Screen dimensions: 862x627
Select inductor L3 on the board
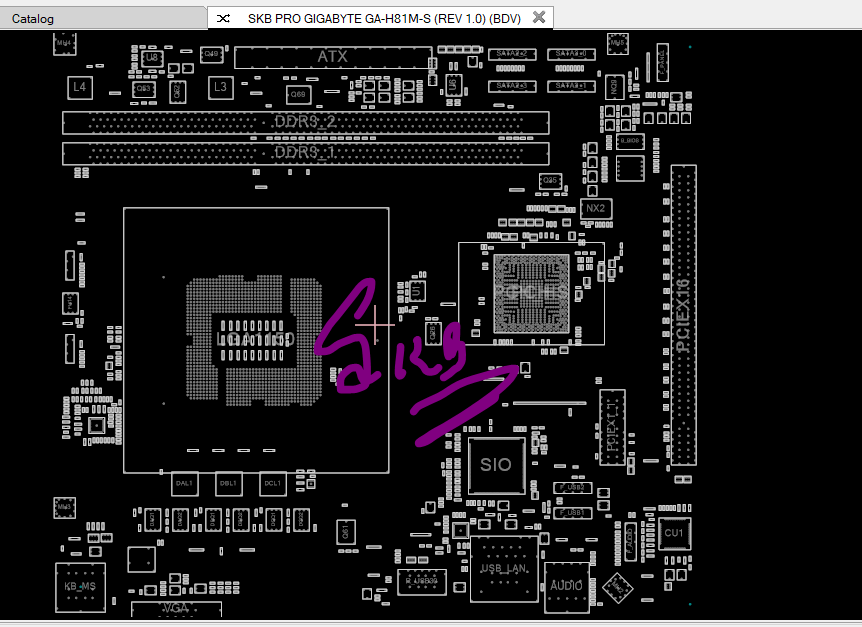tap(220, 87)
